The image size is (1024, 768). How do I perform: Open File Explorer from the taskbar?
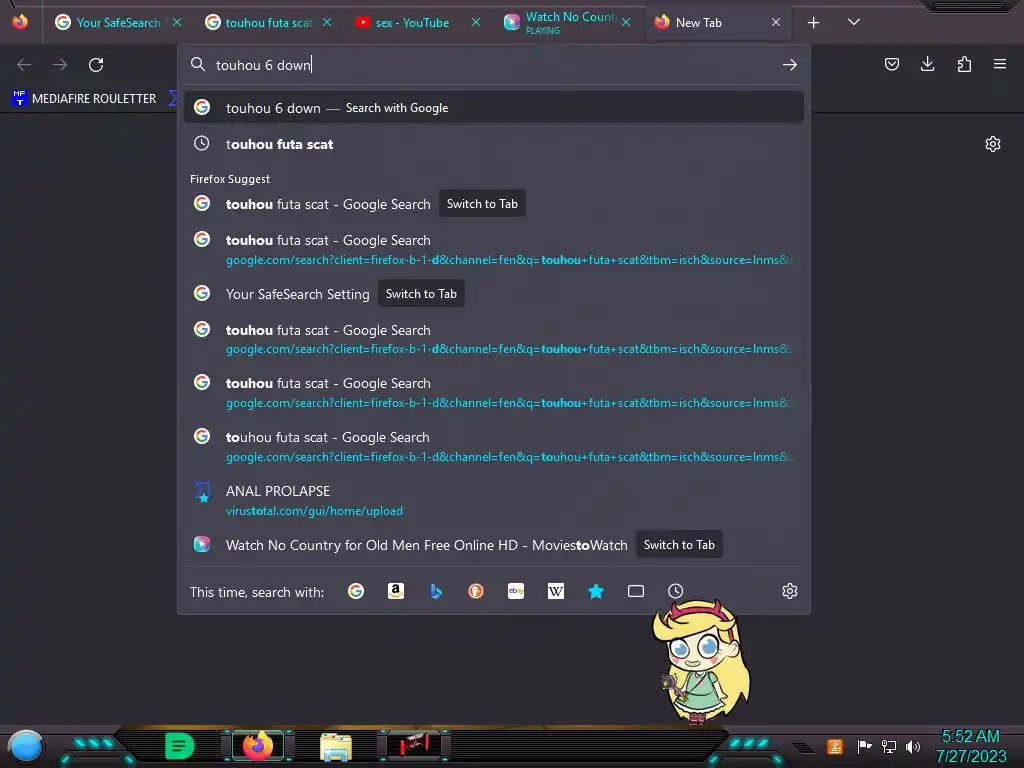point(336,746)
